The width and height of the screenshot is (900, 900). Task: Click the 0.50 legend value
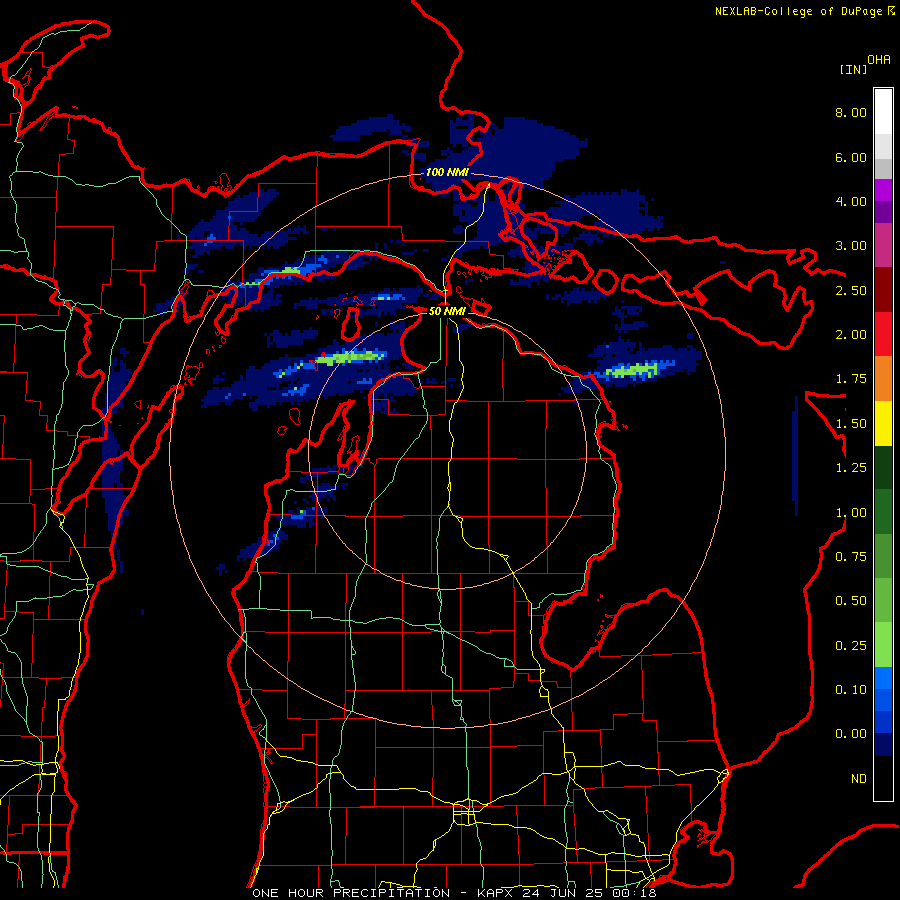click(x=851, y=601)
